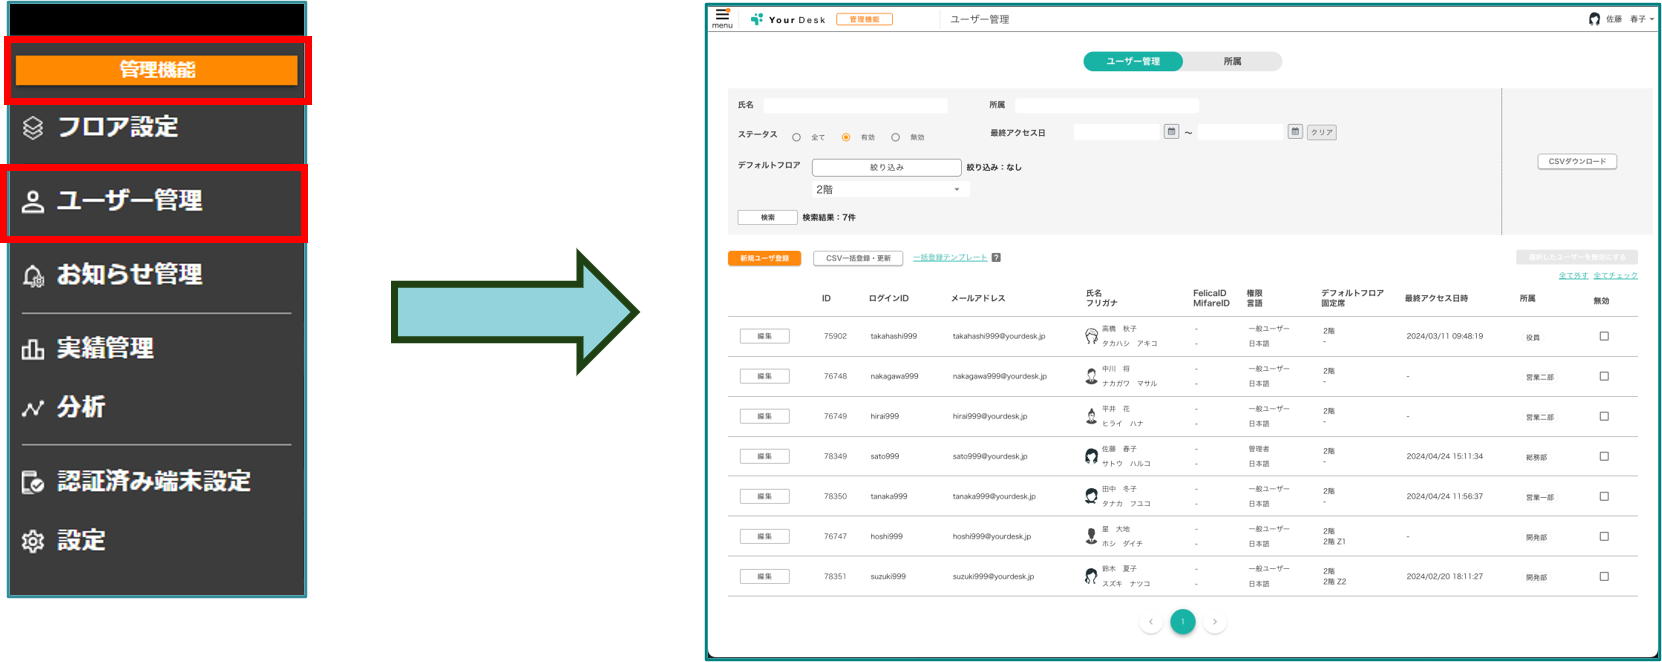Select the 無効 status radio button
Screen dimensions: 1662x662
[895, 137]
